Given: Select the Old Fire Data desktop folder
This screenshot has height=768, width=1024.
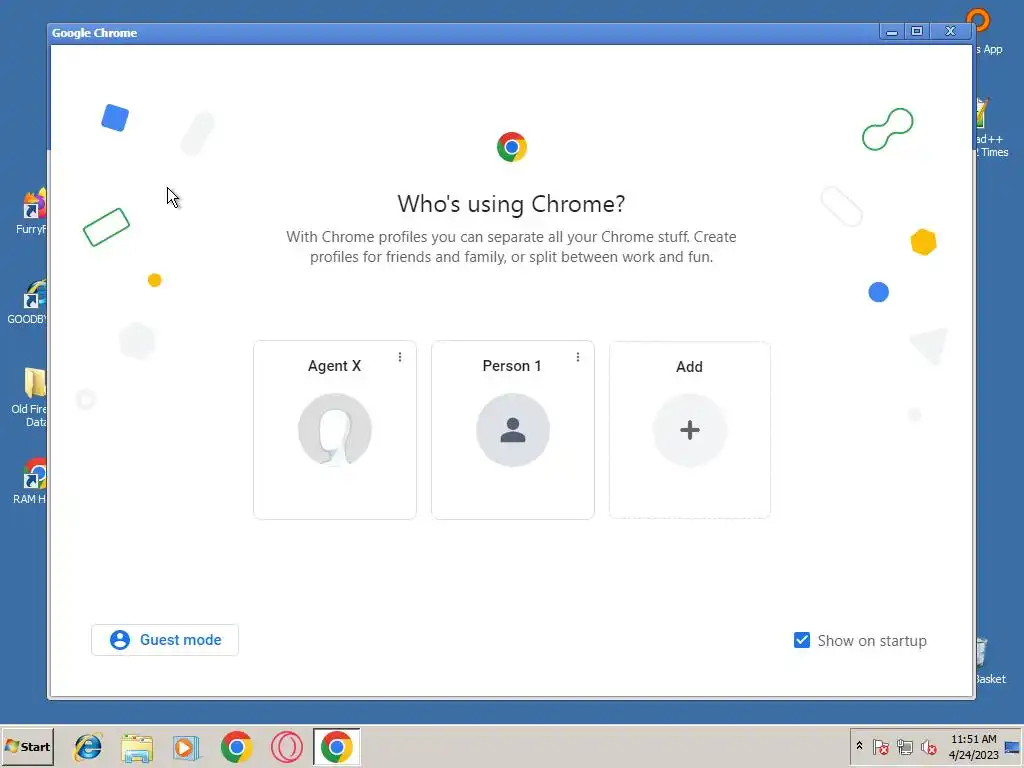Looking at the screenshot, I should click(x=29, y=397).
